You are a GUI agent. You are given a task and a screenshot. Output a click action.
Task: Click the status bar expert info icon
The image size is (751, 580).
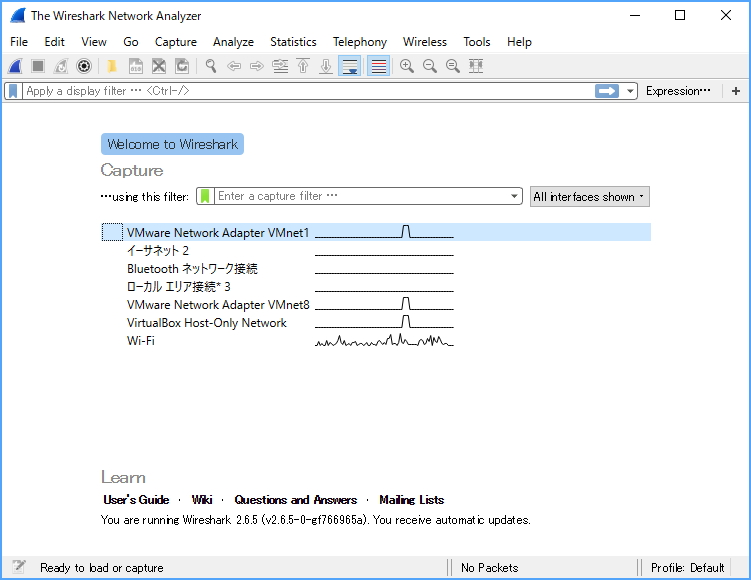(19, 567)
